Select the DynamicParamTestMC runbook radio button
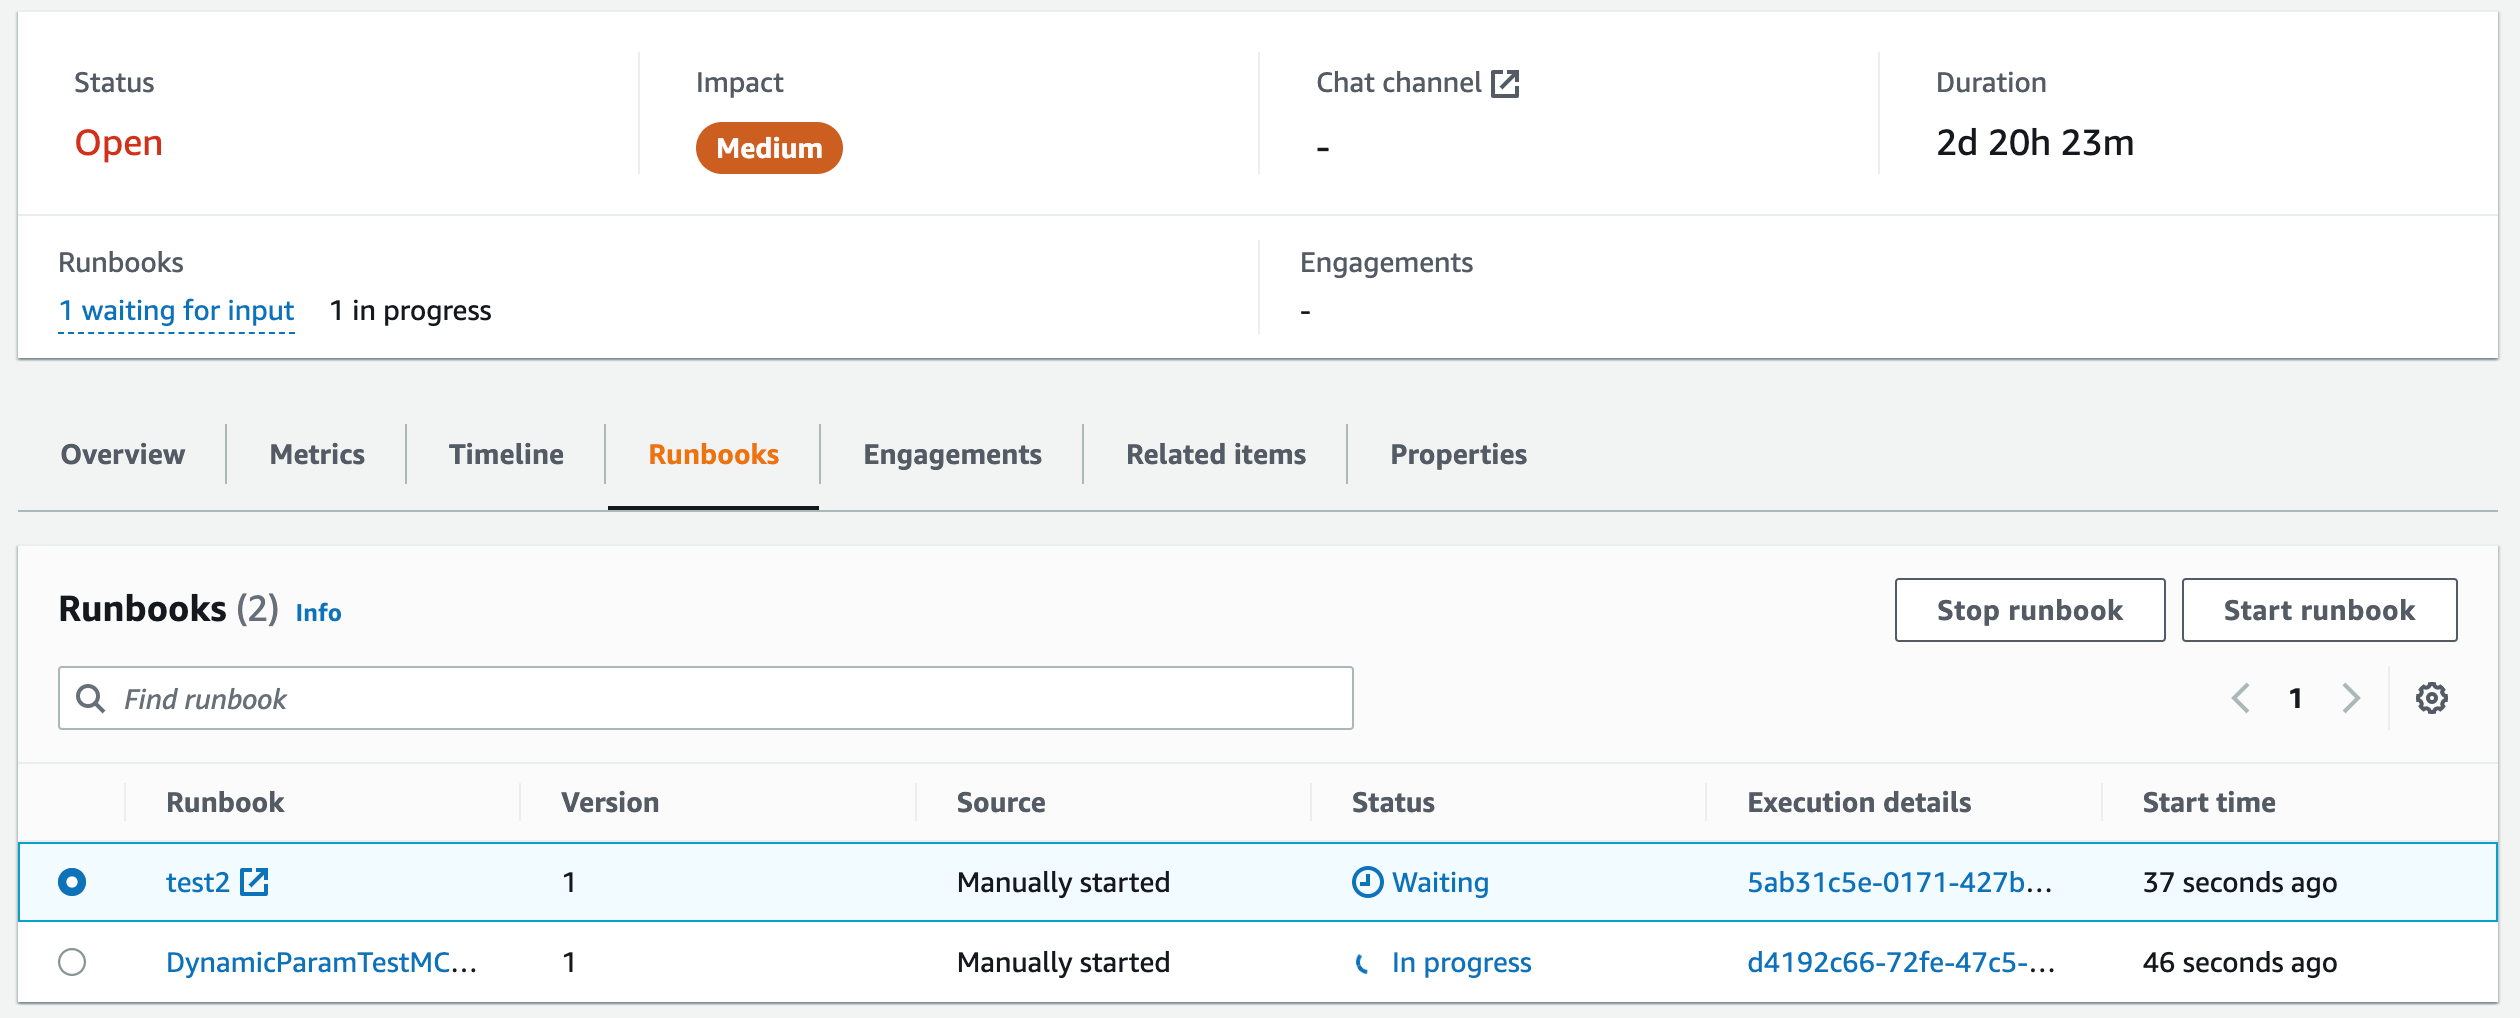This screenshot has width=2520, height=1018. [x=72, y=962]
